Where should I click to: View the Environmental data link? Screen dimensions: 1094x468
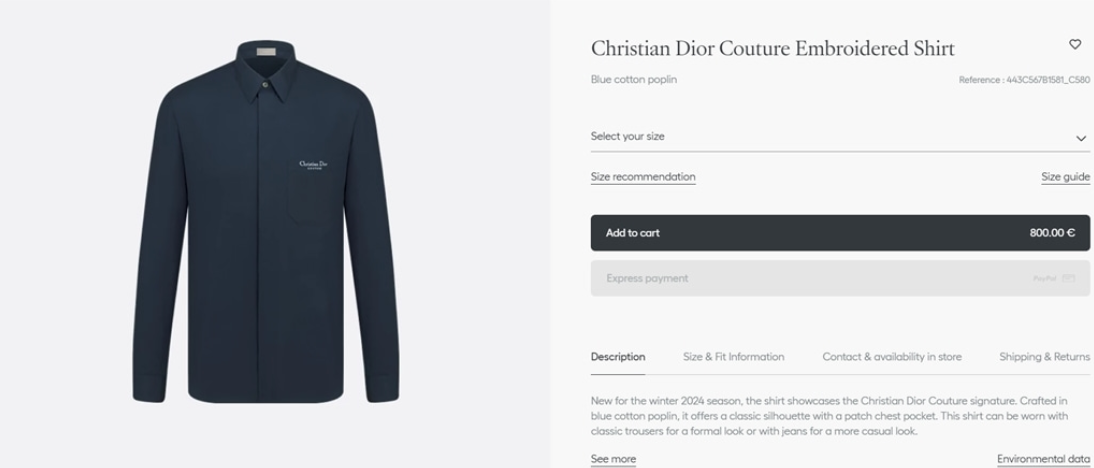point(1043,459)
